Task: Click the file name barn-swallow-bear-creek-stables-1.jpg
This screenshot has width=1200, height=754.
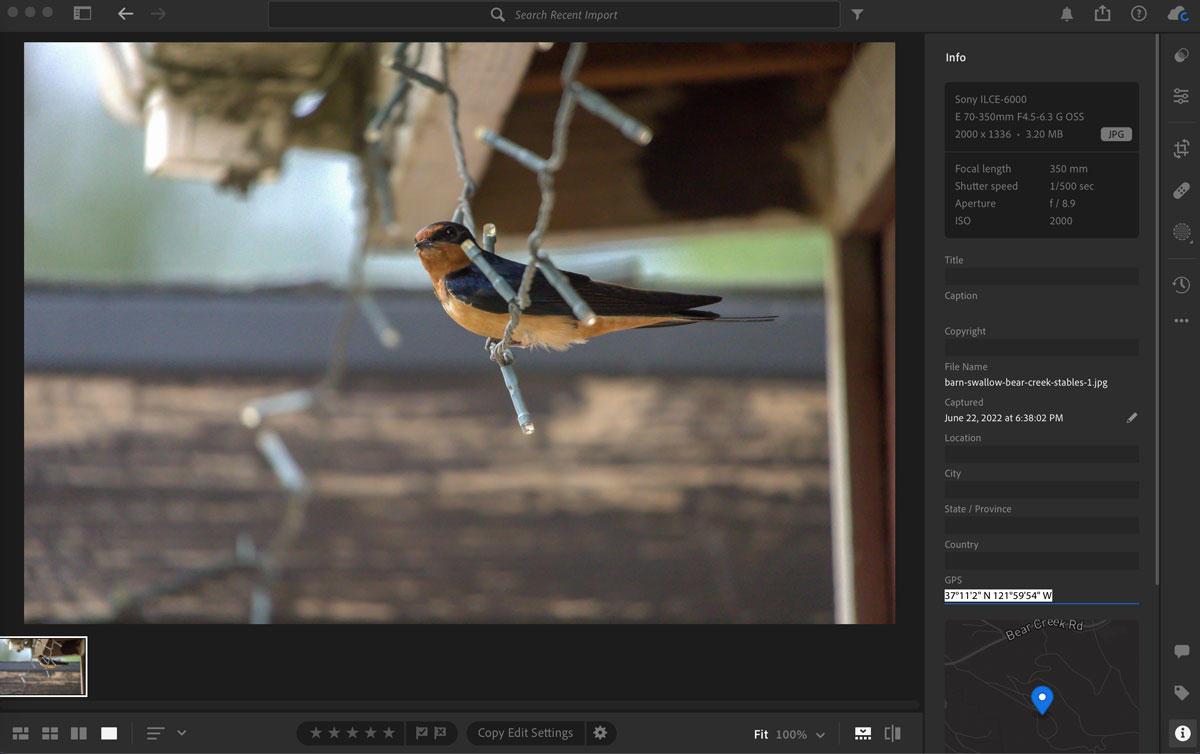Action: pyautogui.click(x=1025, y=382)
